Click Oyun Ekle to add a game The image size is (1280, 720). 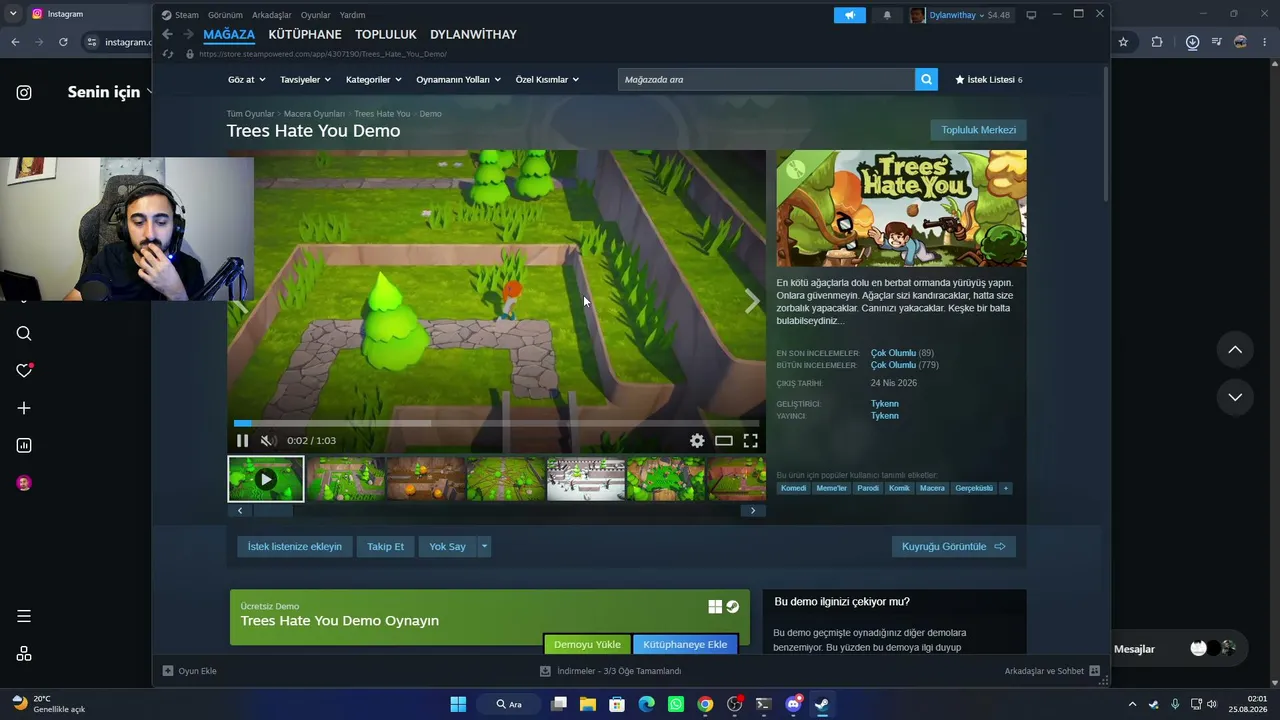click(190, 671)
